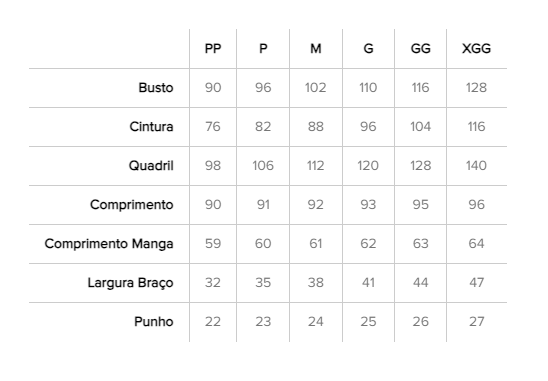Screen dimensions: 548x381
Task: Select the Punho row label
Action: point(154,322)
